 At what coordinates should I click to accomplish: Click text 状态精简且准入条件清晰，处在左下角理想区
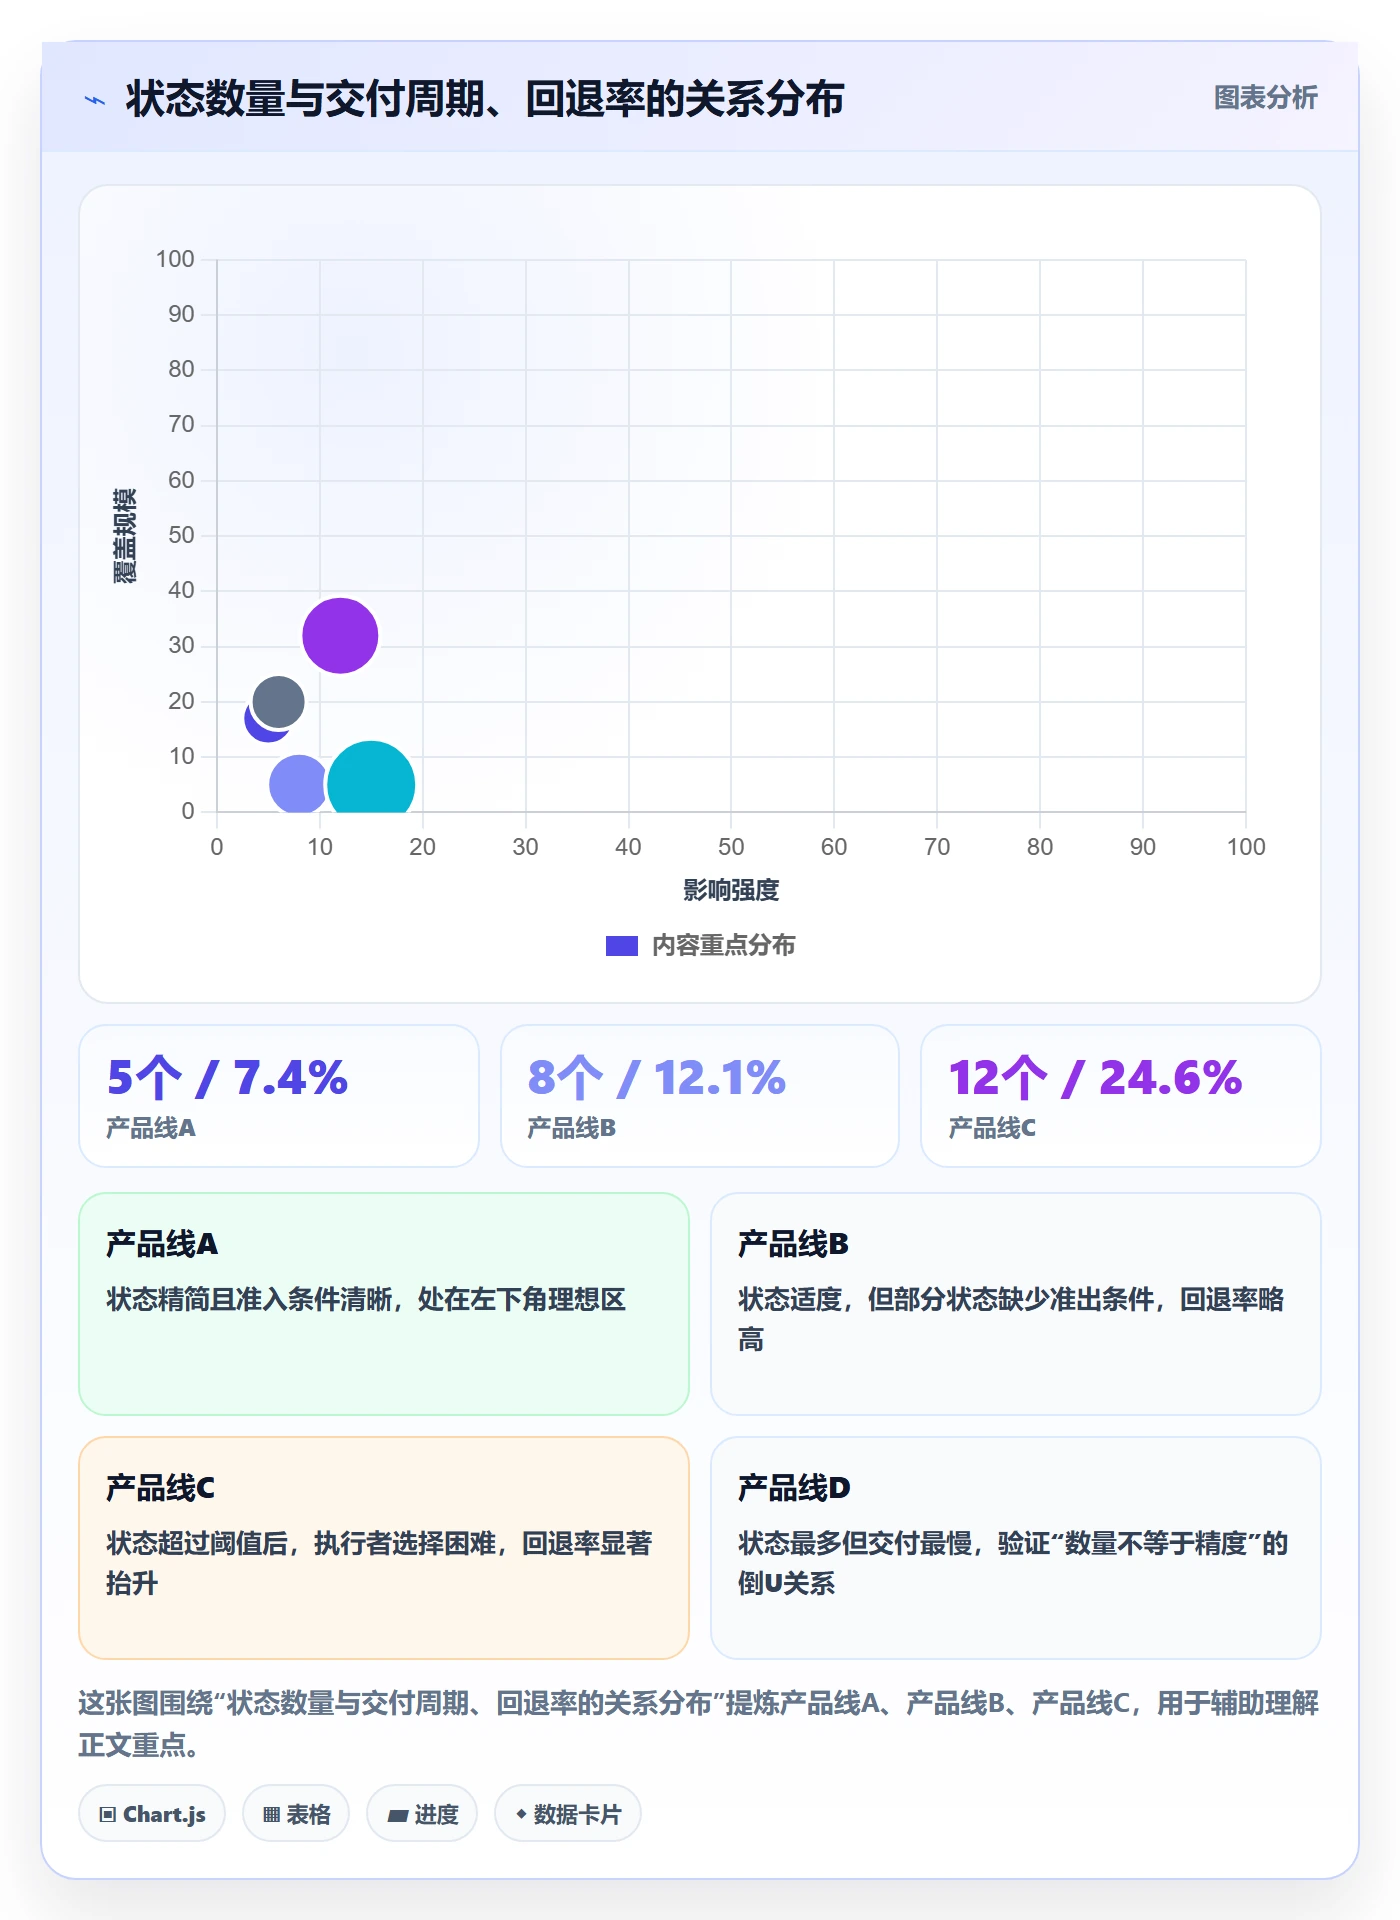click(x=366, y=1299)
